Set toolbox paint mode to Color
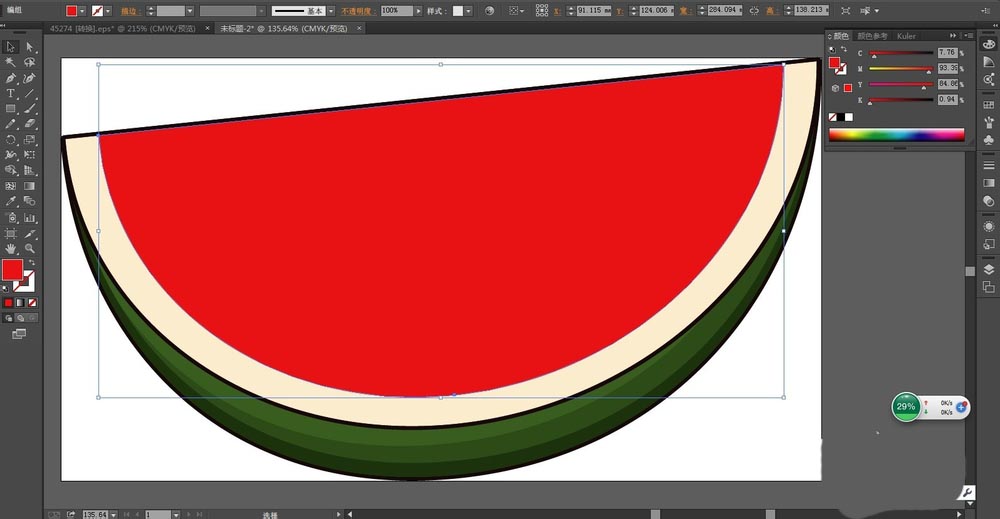1000x519 pixels. (x=8, y=303)
